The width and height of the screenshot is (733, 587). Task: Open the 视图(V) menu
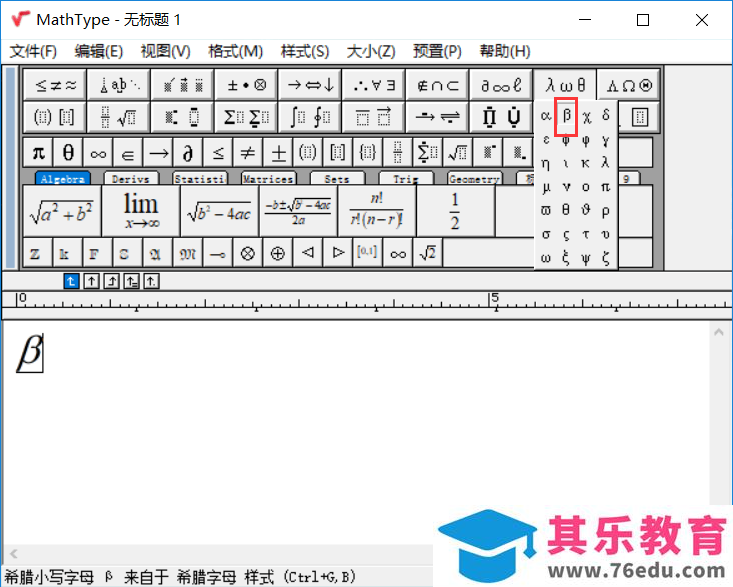(x=165, y=51)
